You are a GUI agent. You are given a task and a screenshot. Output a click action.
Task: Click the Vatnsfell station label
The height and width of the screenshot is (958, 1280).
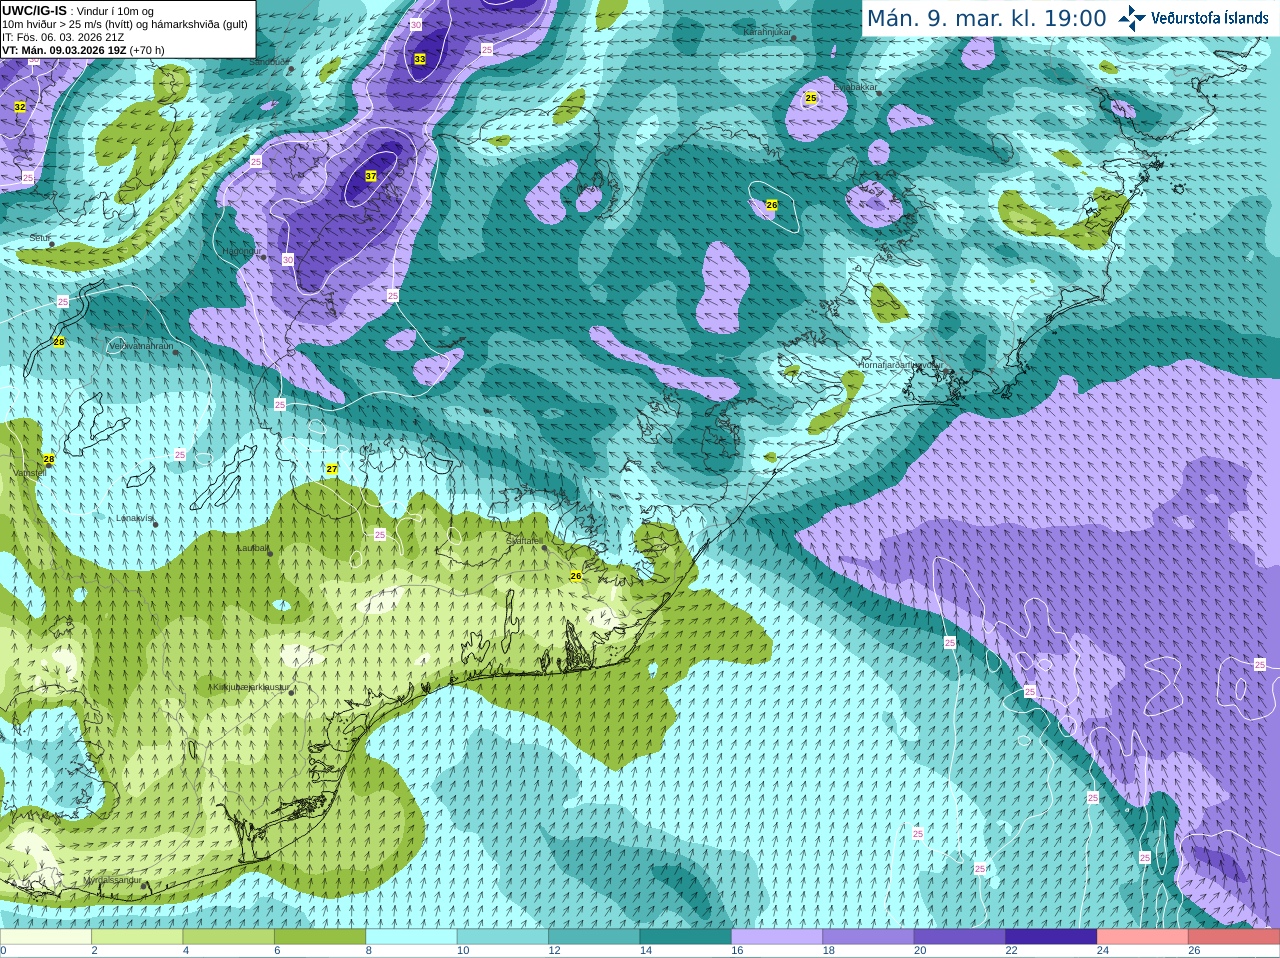[29, 472]
